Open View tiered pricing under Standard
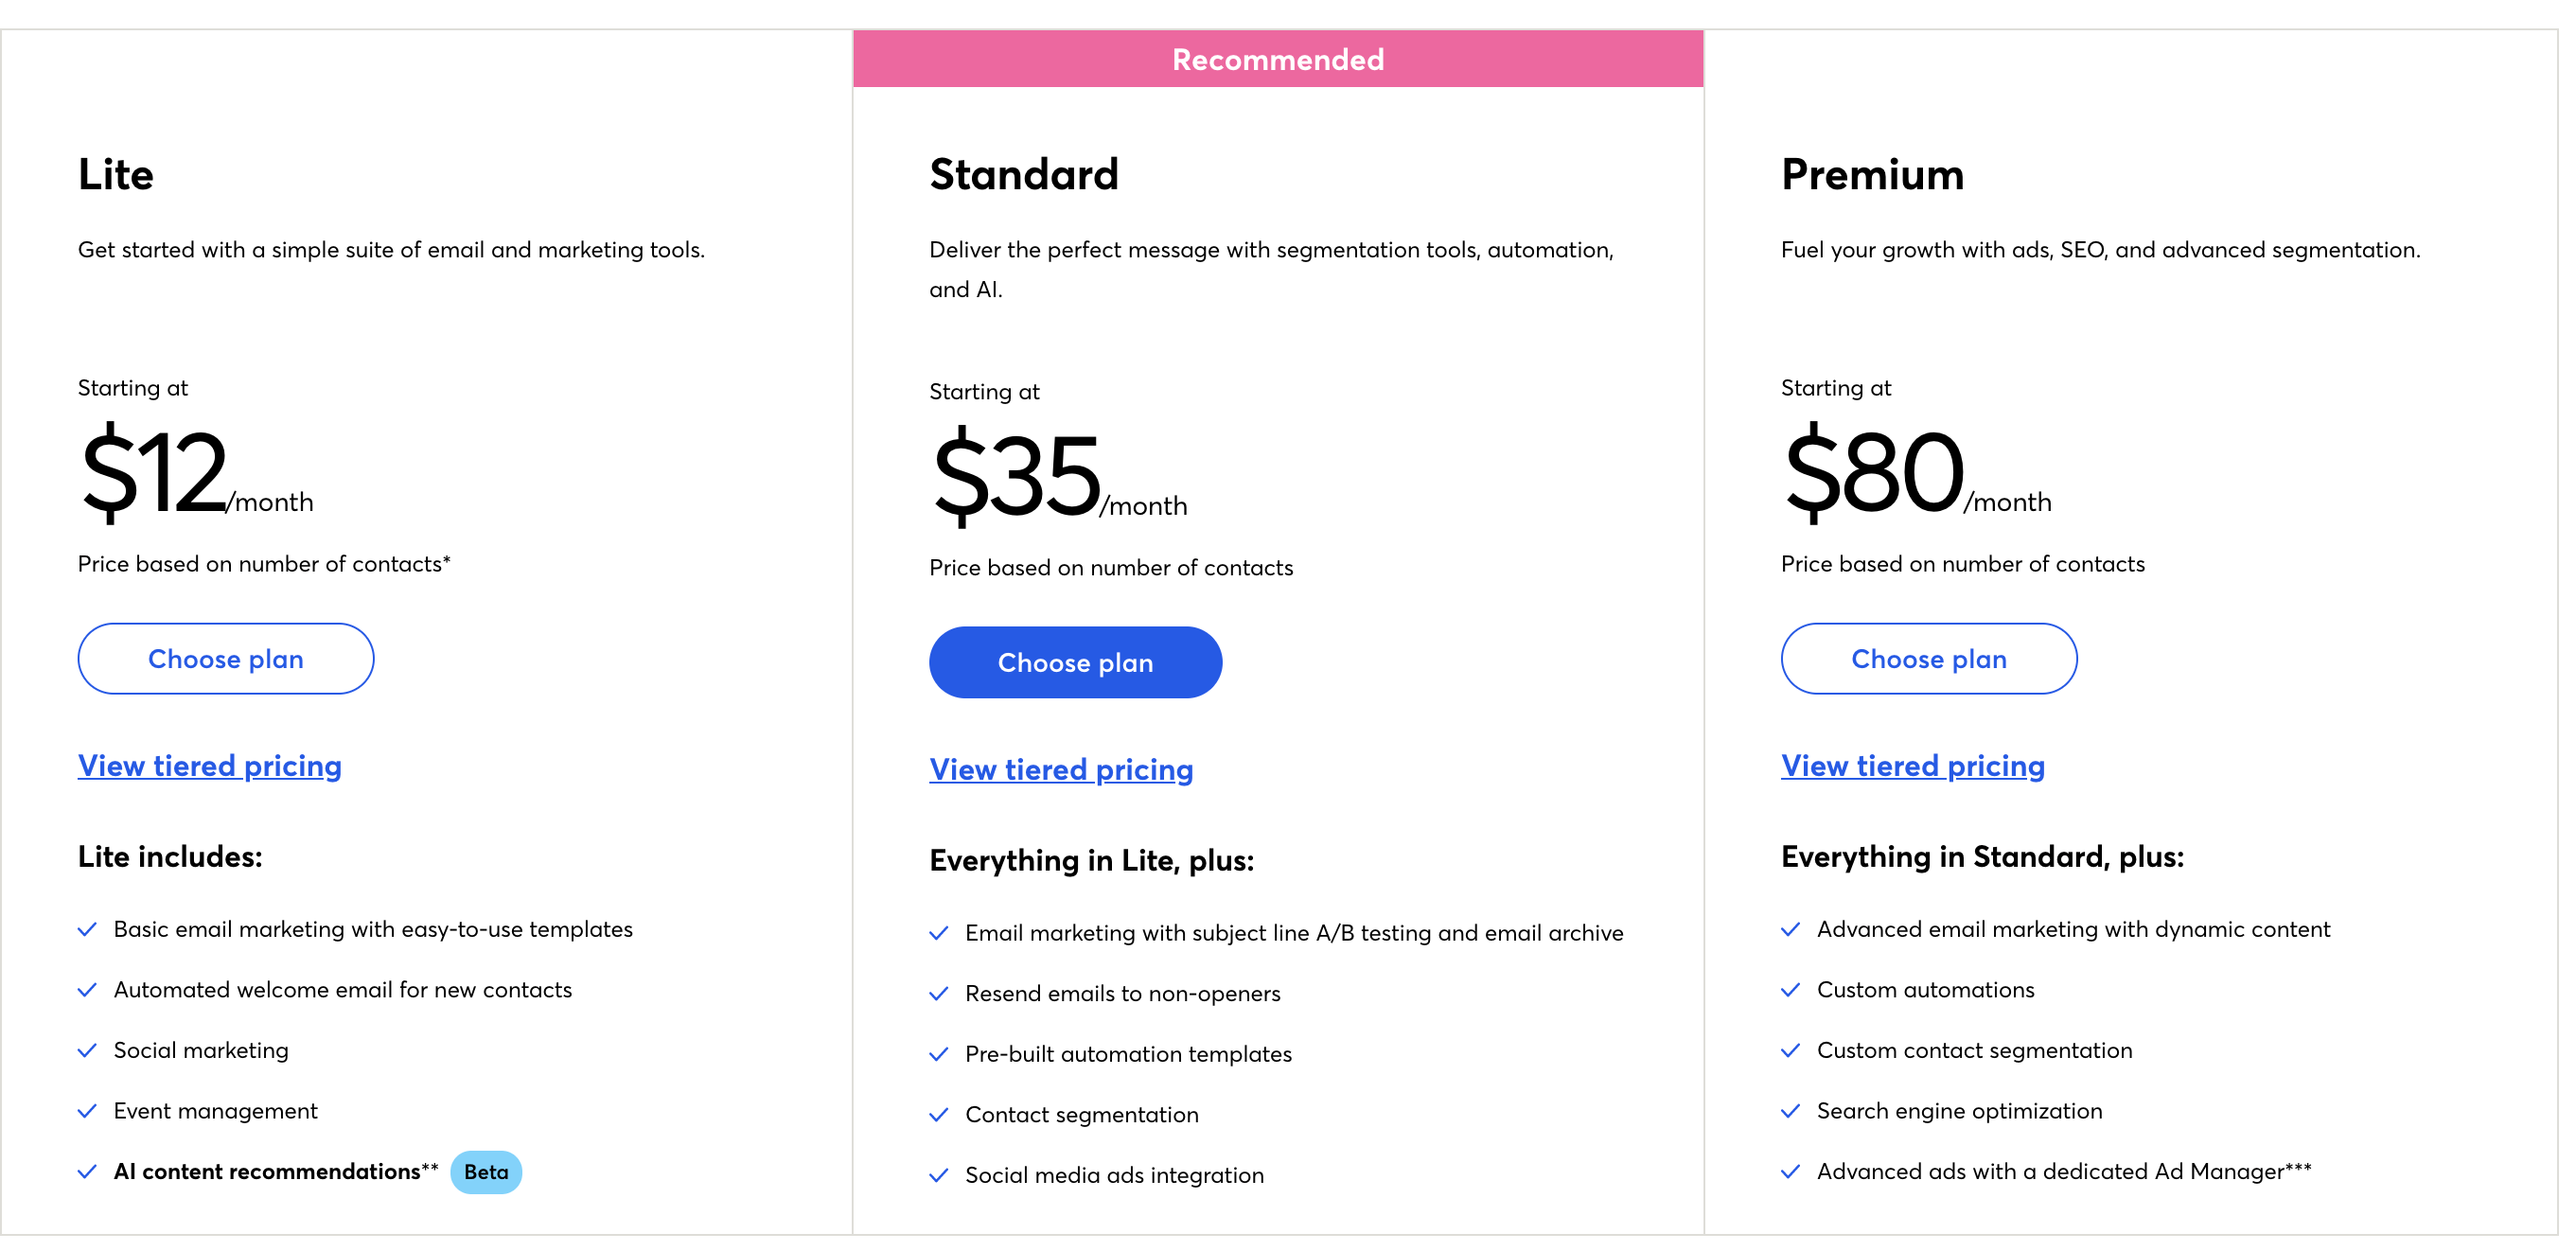The image size is (2576, 1251). click(1061, 770)
